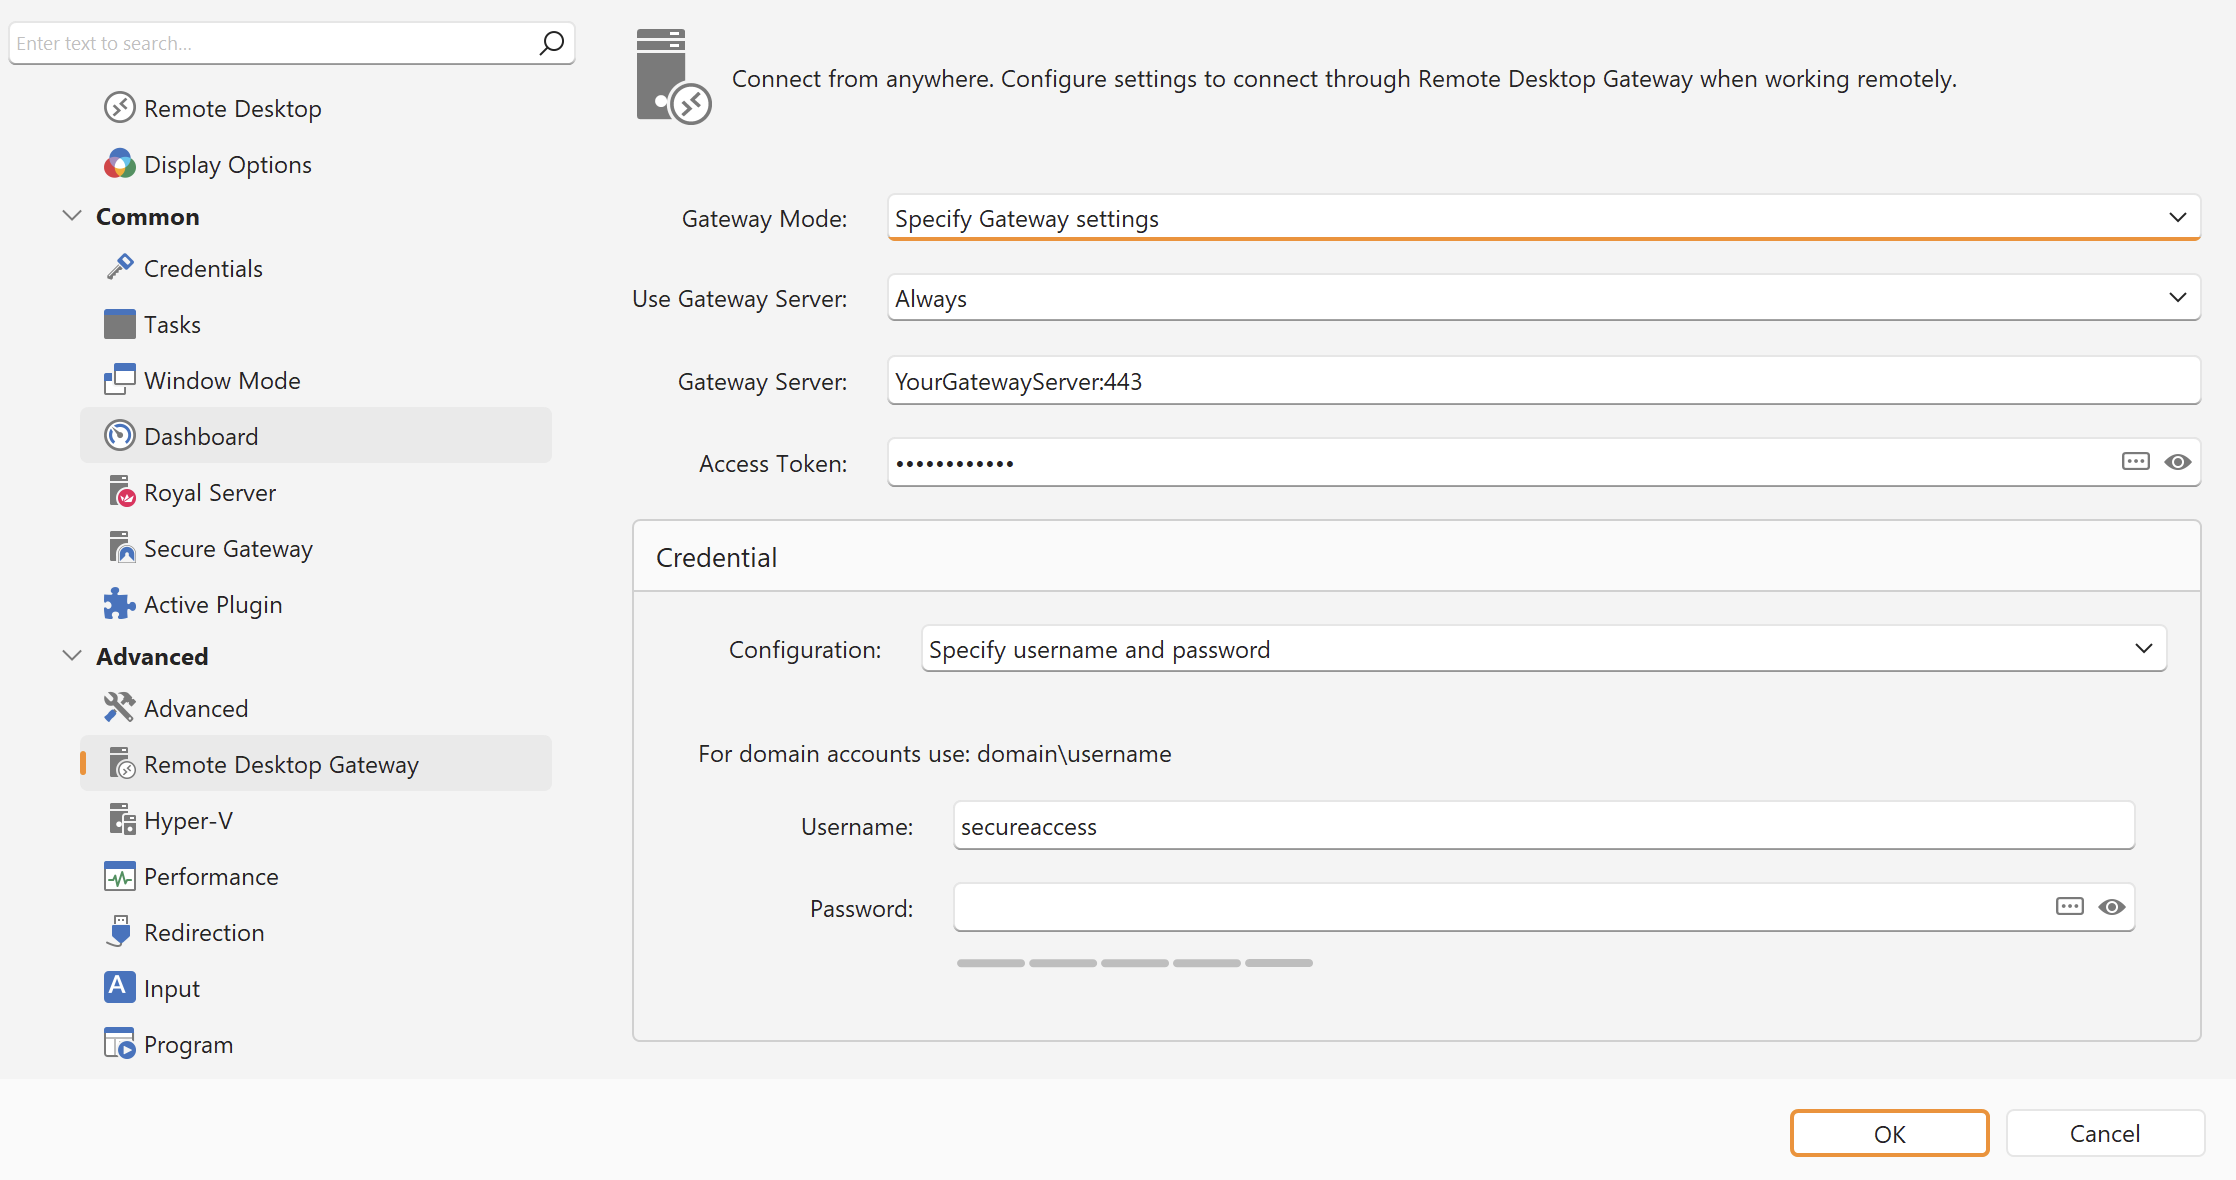
Task: Click the Gateway Mode label
Action: pyautogui.click(x=765, y=218)
